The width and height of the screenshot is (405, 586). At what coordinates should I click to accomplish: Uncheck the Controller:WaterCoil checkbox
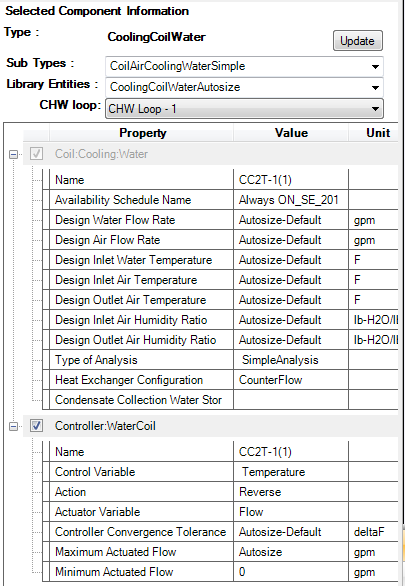36,426
